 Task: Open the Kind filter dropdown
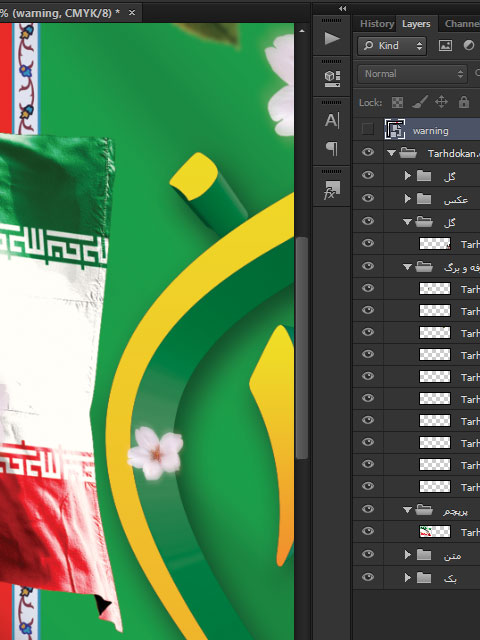[x=392, y=46]
